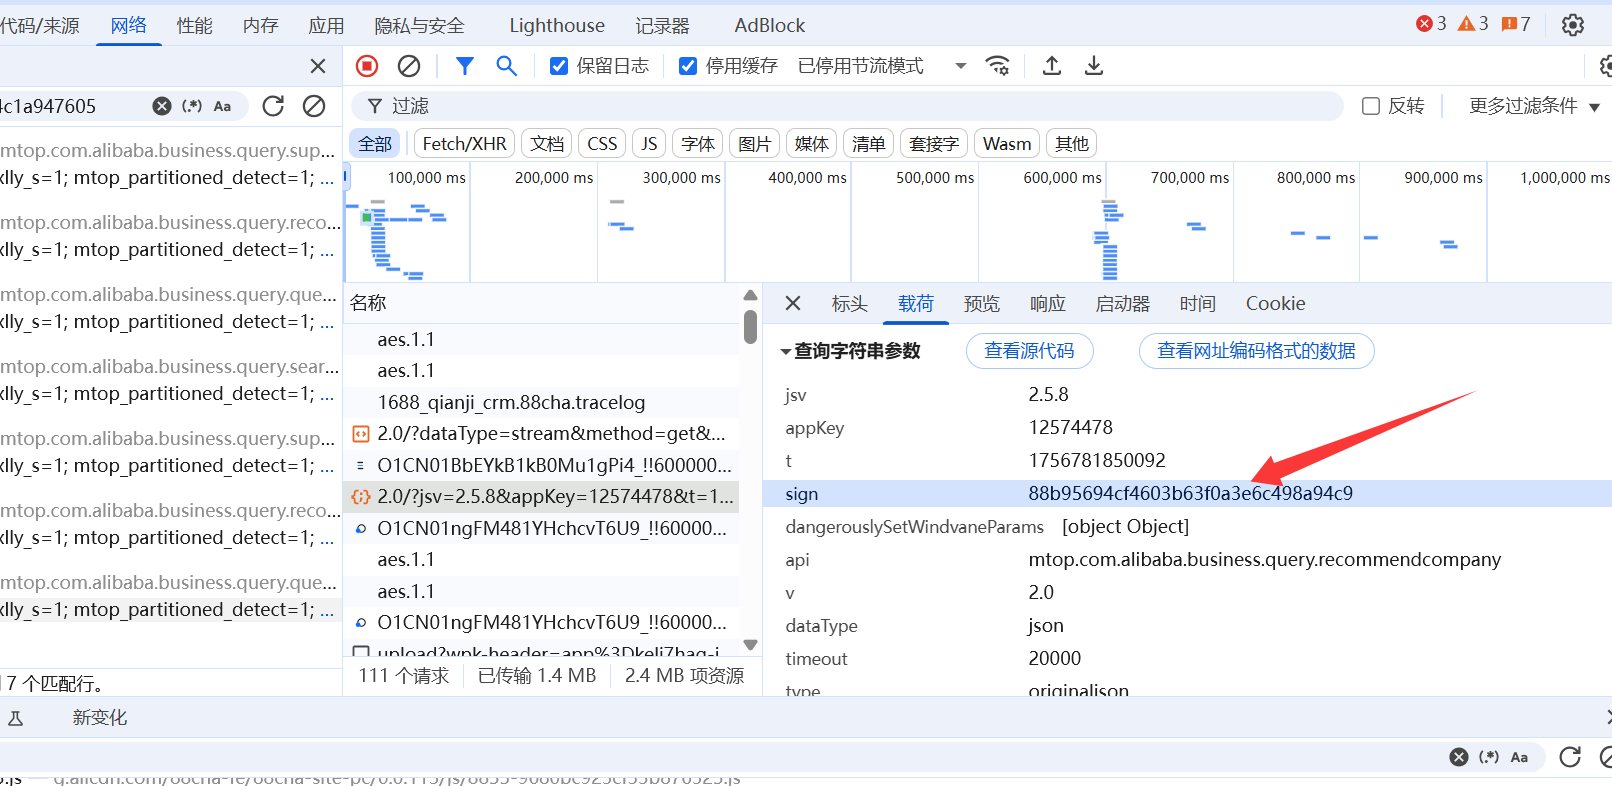Refresh the search results
This screenshot has height=786, width=1612.
(273, 106)
